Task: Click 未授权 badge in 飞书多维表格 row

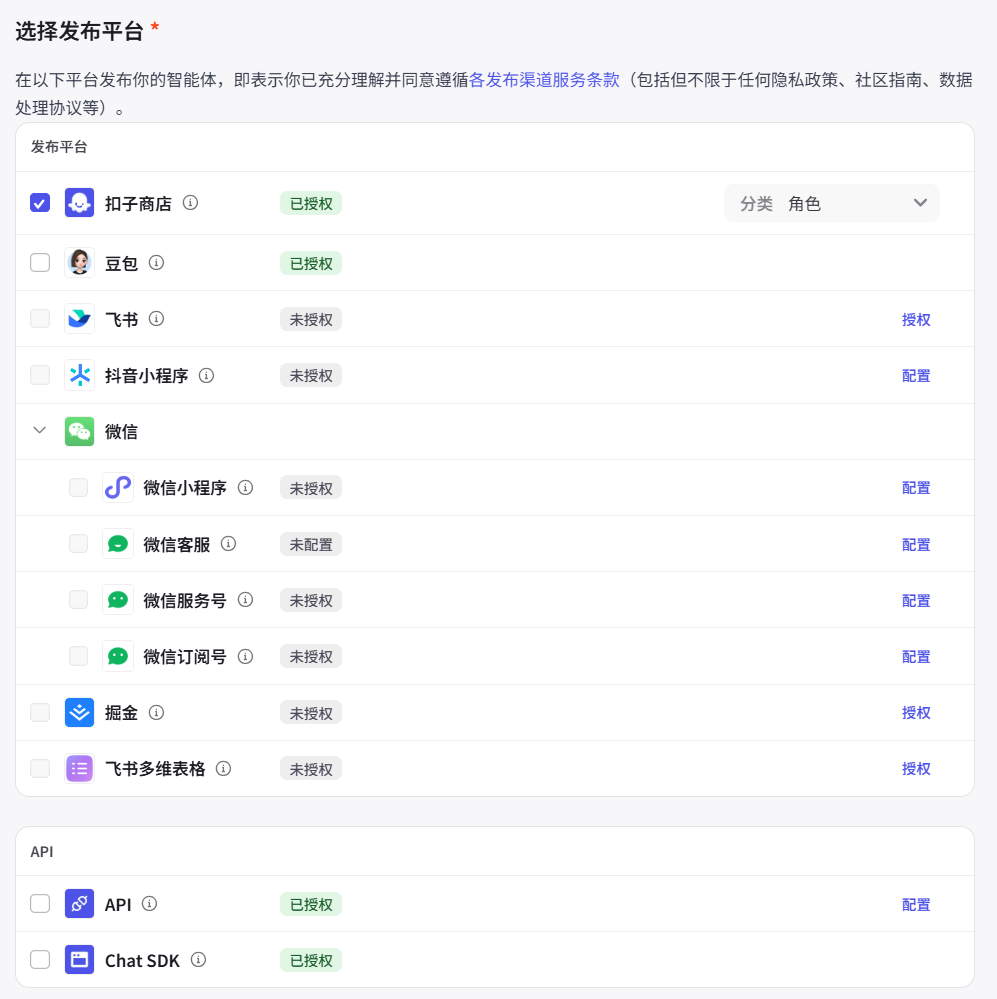Action: pyautogui.click(x=311, y=769)
